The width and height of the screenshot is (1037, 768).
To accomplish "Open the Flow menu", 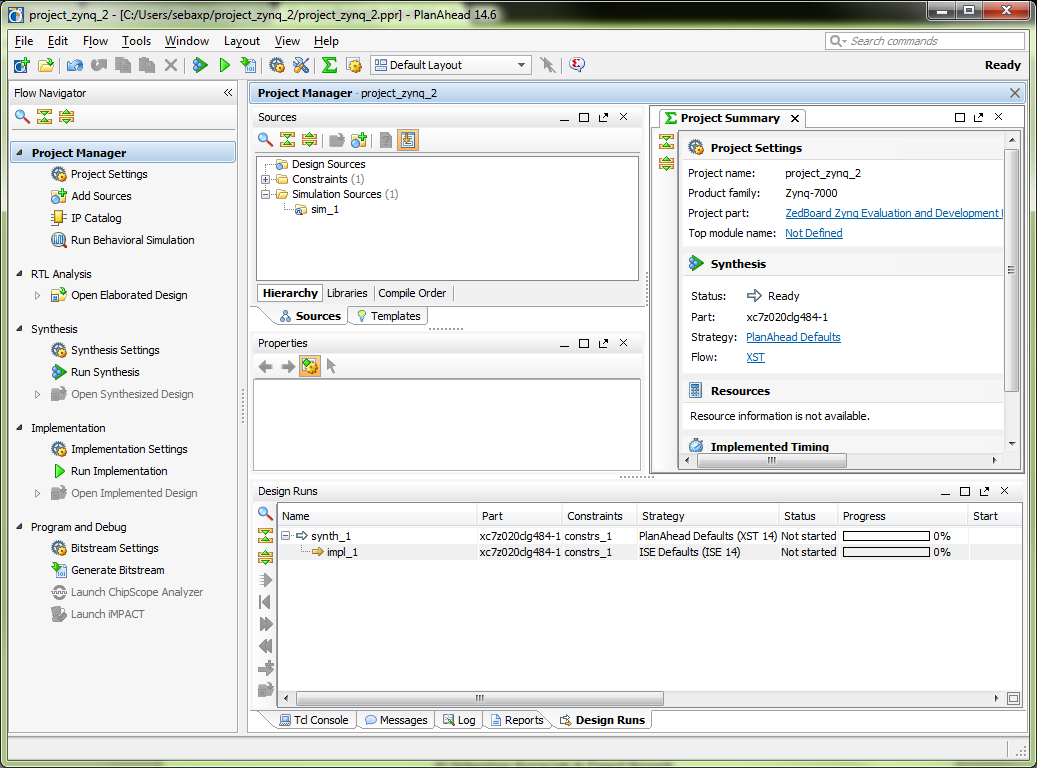I will coord(95,41).
